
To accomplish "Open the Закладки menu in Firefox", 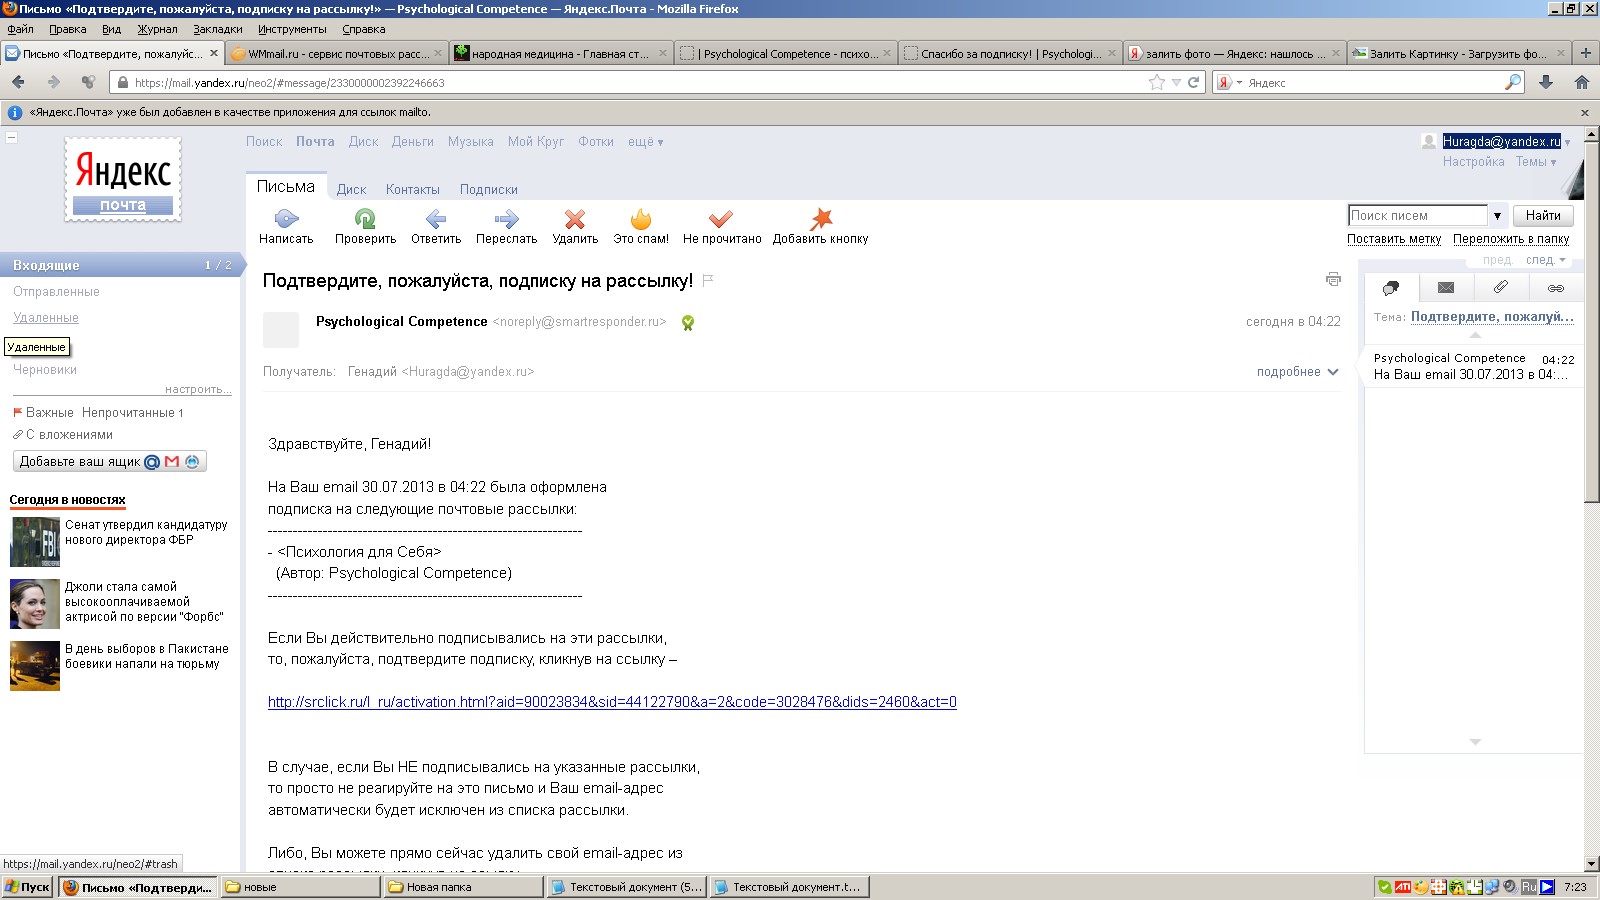I will tap(217, 29).
